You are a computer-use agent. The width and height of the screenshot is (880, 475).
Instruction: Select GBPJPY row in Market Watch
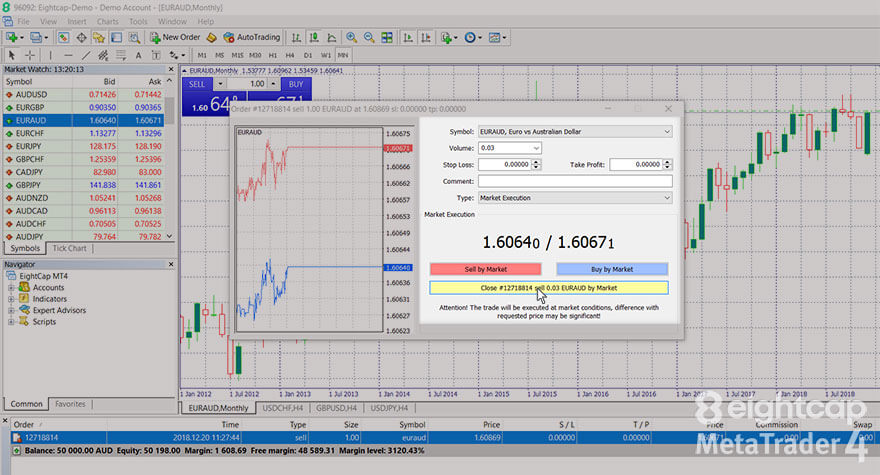[x=84, y=185]
